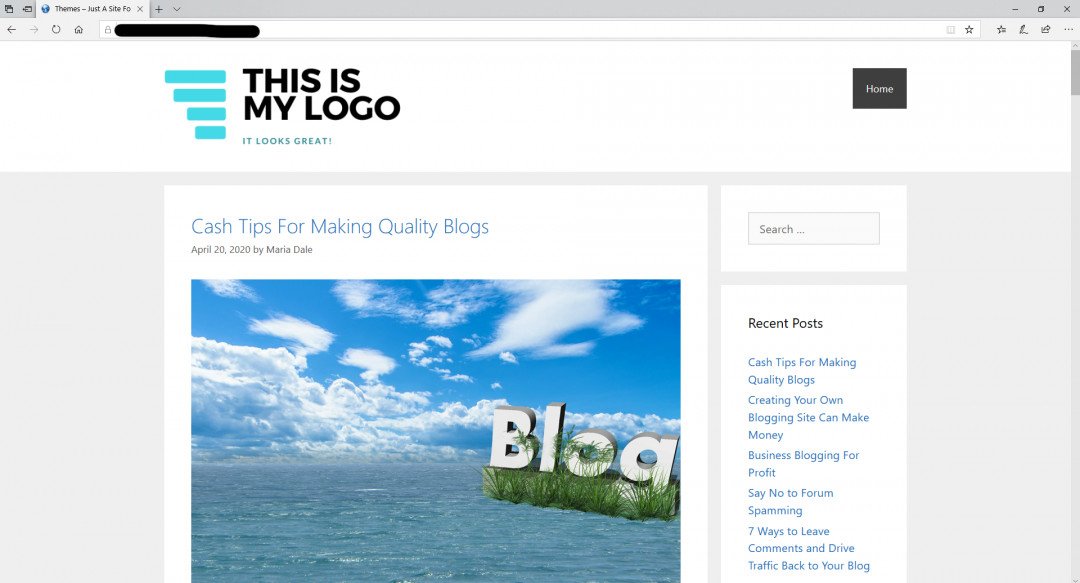Click the Blog island featured image

435,431
